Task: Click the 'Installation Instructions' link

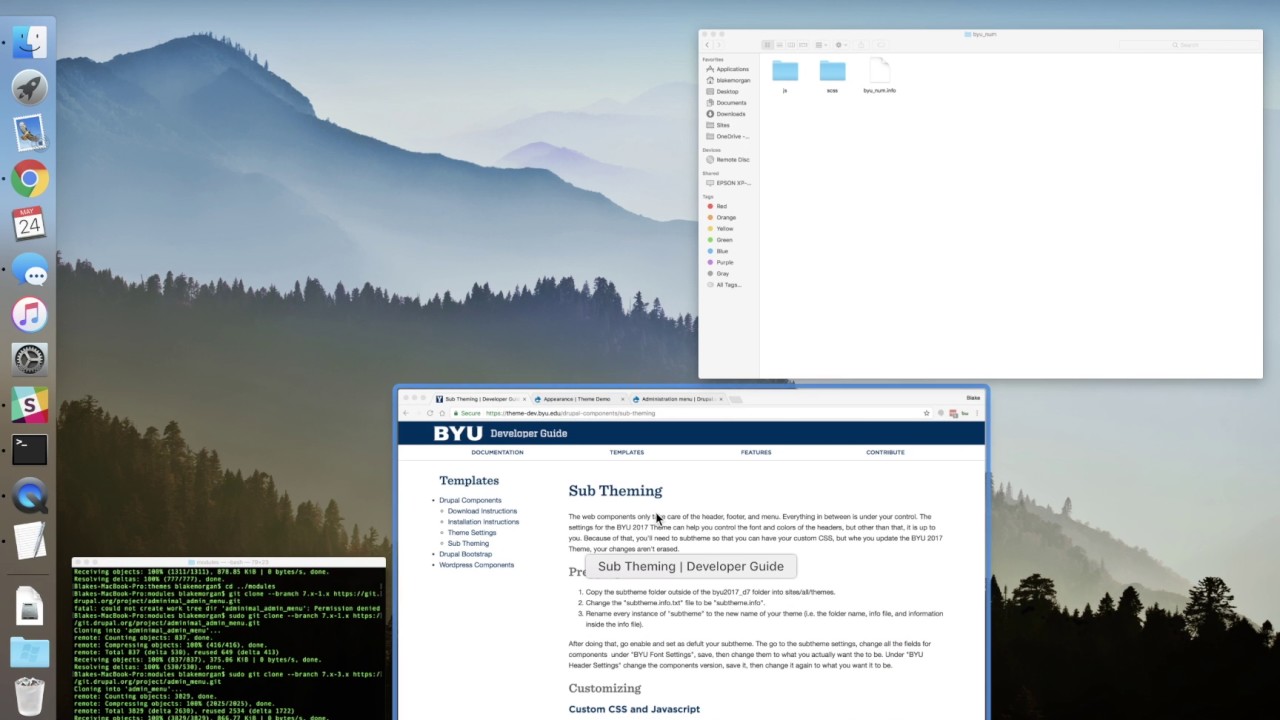Action: [483, 522]
